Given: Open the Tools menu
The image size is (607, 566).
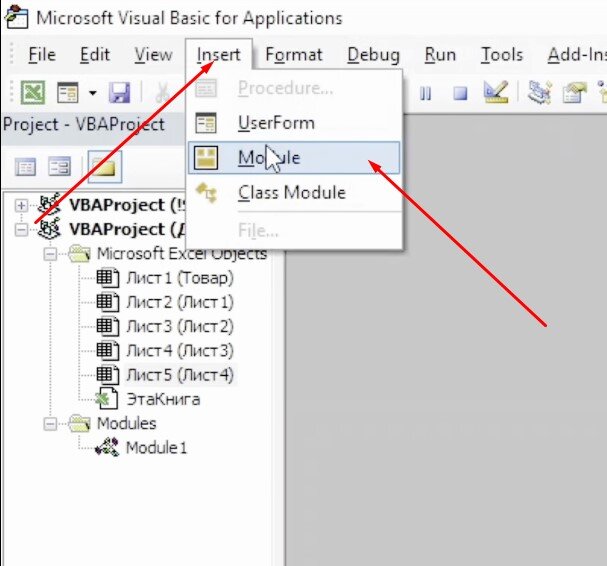Looking at the screenshot, I should (x=502, y=55).
